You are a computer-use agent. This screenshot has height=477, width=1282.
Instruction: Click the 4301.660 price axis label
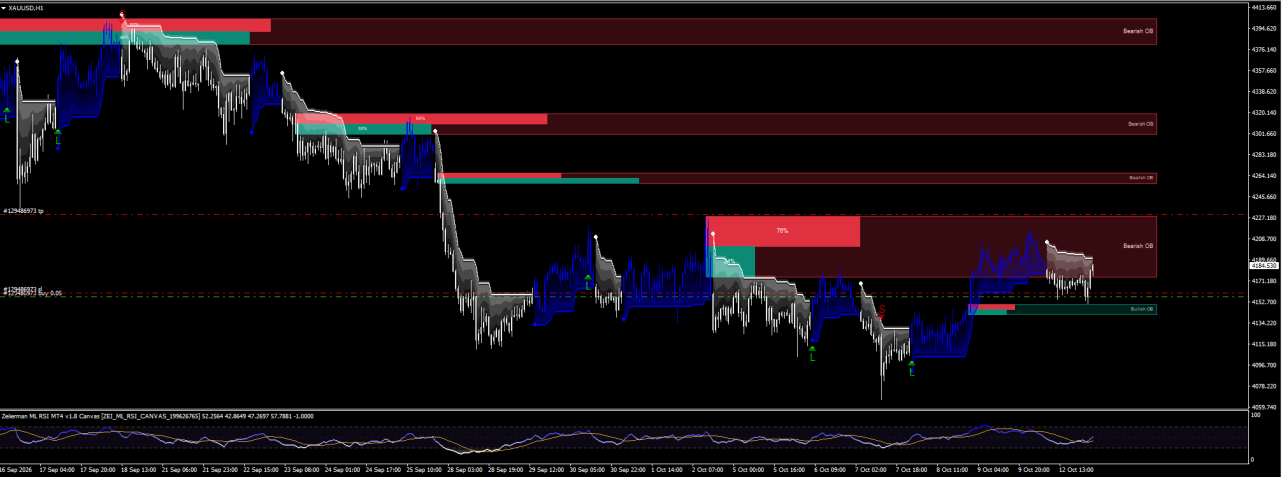(1265, 134)
